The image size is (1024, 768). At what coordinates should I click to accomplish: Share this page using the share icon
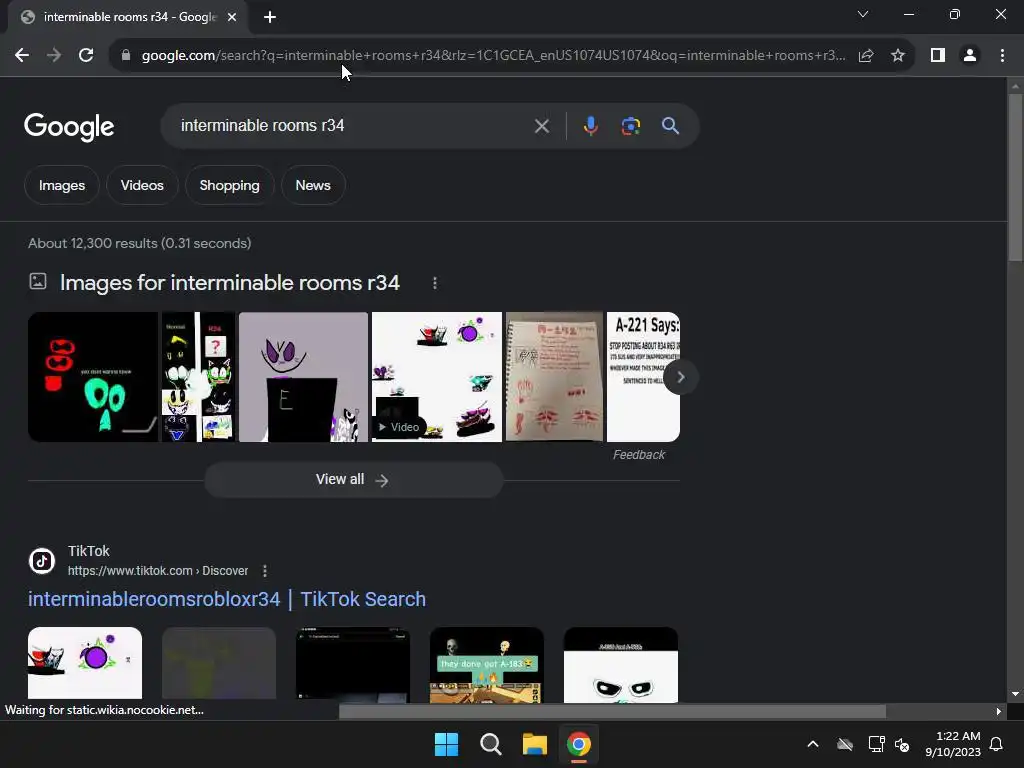pyautogui.click(x=866, y=56)
